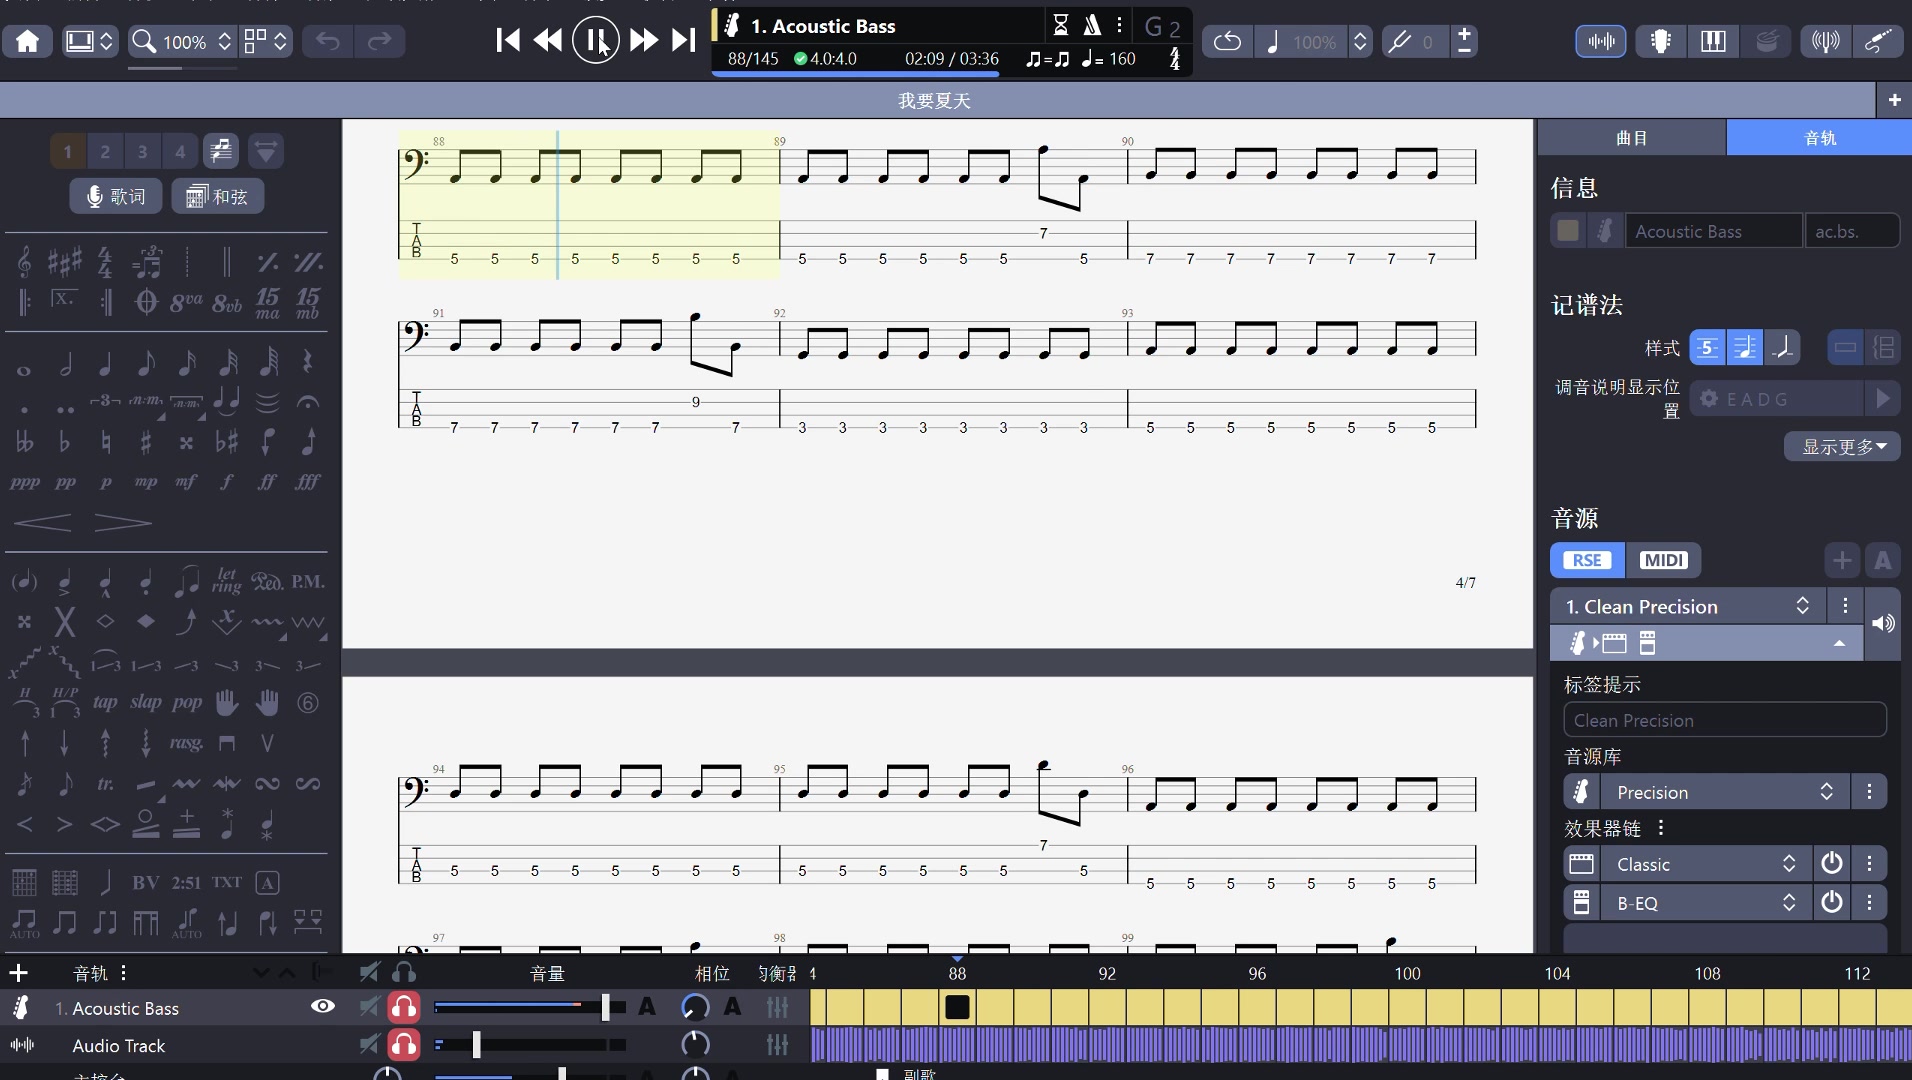Select the RSE sound source
The height and width of the screenshot is (1080, 1912).
[1587, 560]
